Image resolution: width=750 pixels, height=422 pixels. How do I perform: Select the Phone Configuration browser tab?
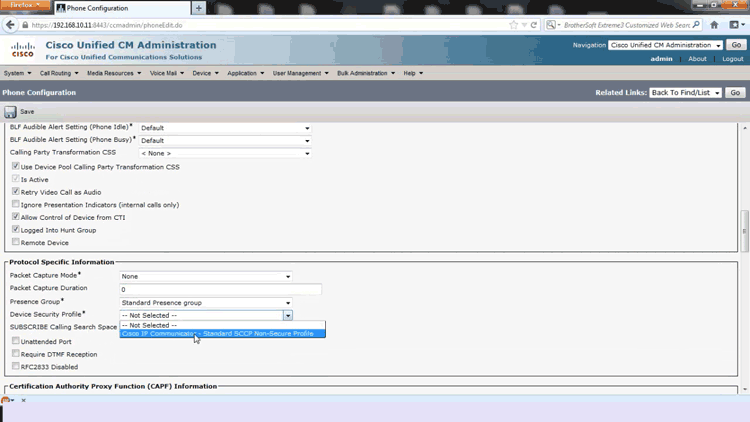tap(122, 8)
